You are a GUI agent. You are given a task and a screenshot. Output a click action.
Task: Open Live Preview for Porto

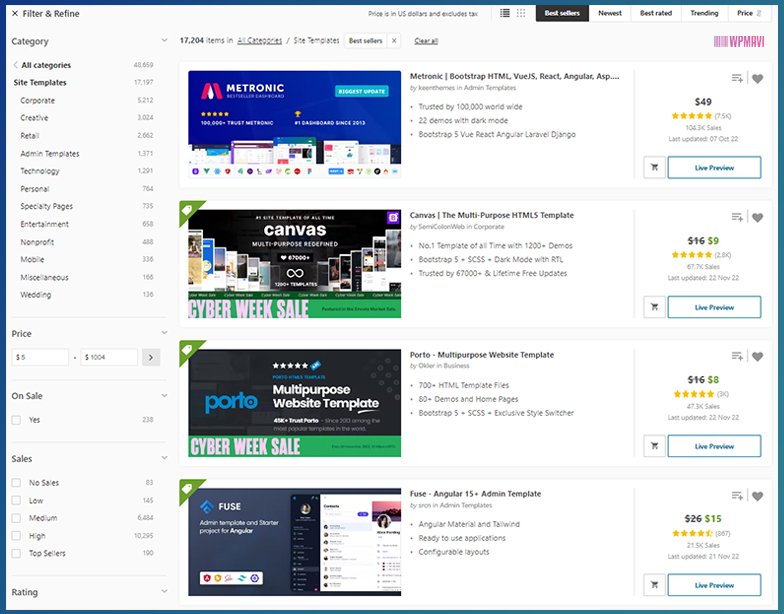(714, 446)
